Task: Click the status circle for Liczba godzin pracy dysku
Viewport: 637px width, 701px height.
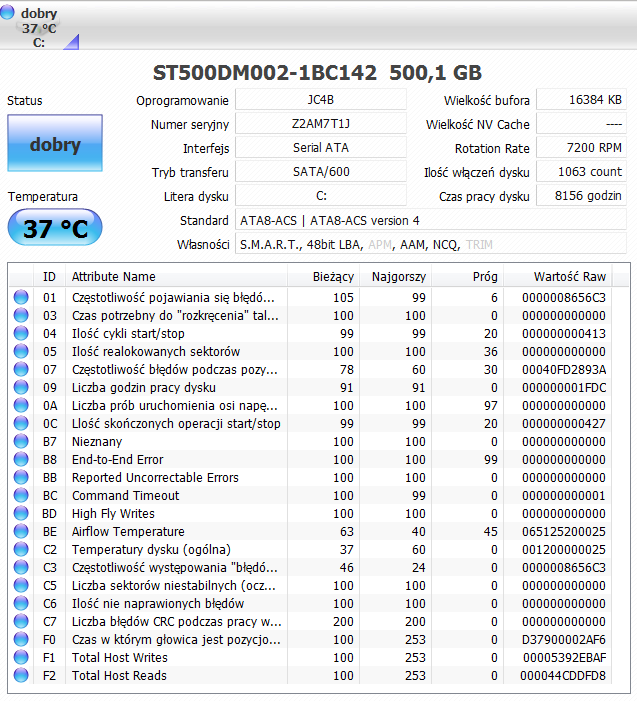Action: click(21, 387)
